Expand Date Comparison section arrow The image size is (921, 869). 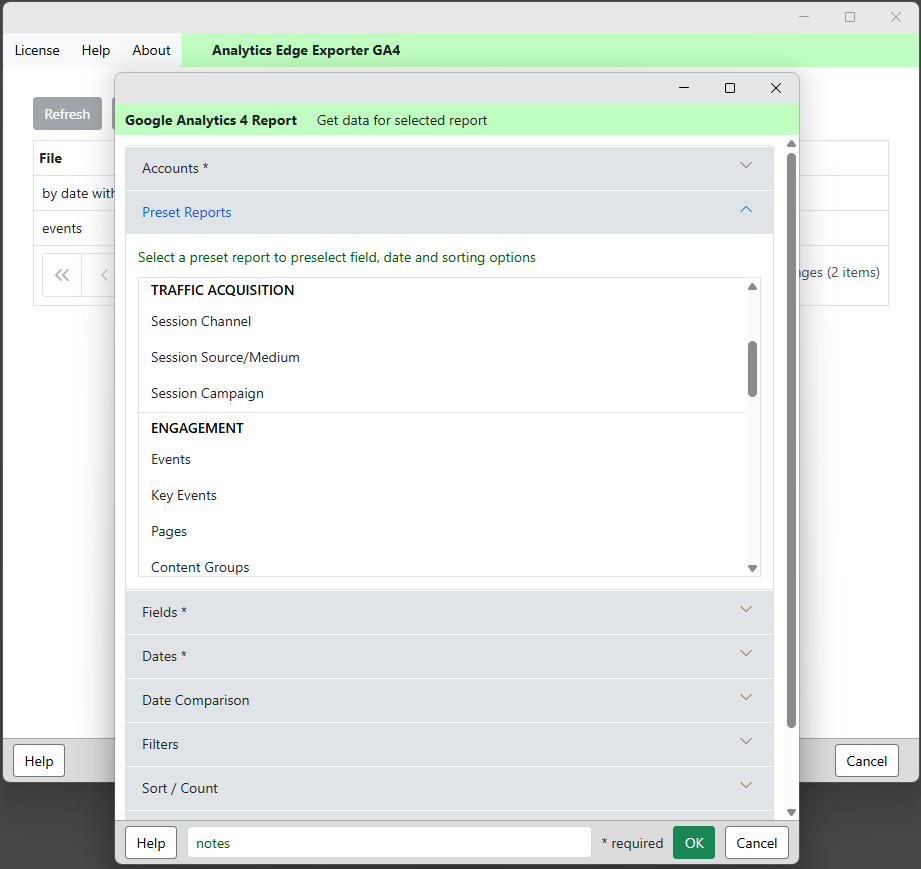[745, 698]
